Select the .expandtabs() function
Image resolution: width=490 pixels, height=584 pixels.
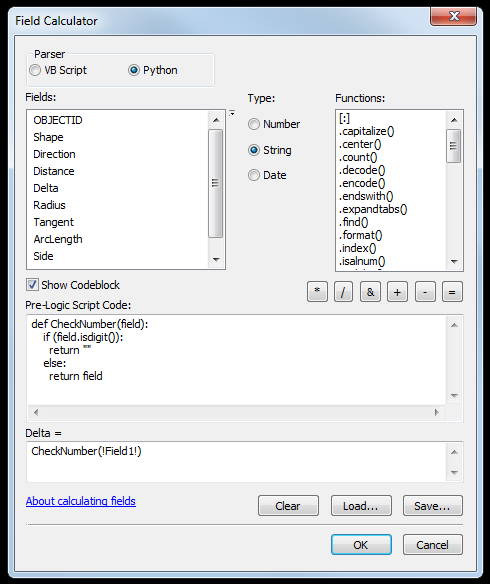click(x=373, y=209)
